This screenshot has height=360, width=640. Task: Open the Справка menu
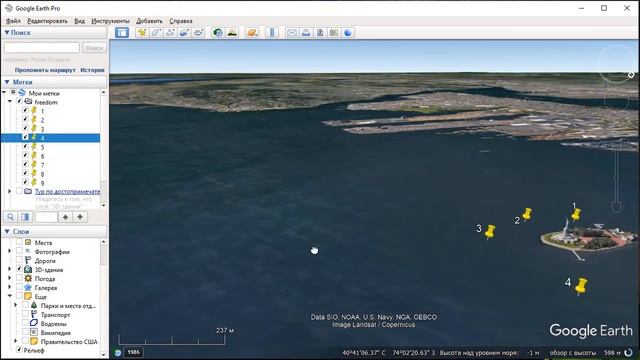[x=181, y=21]
